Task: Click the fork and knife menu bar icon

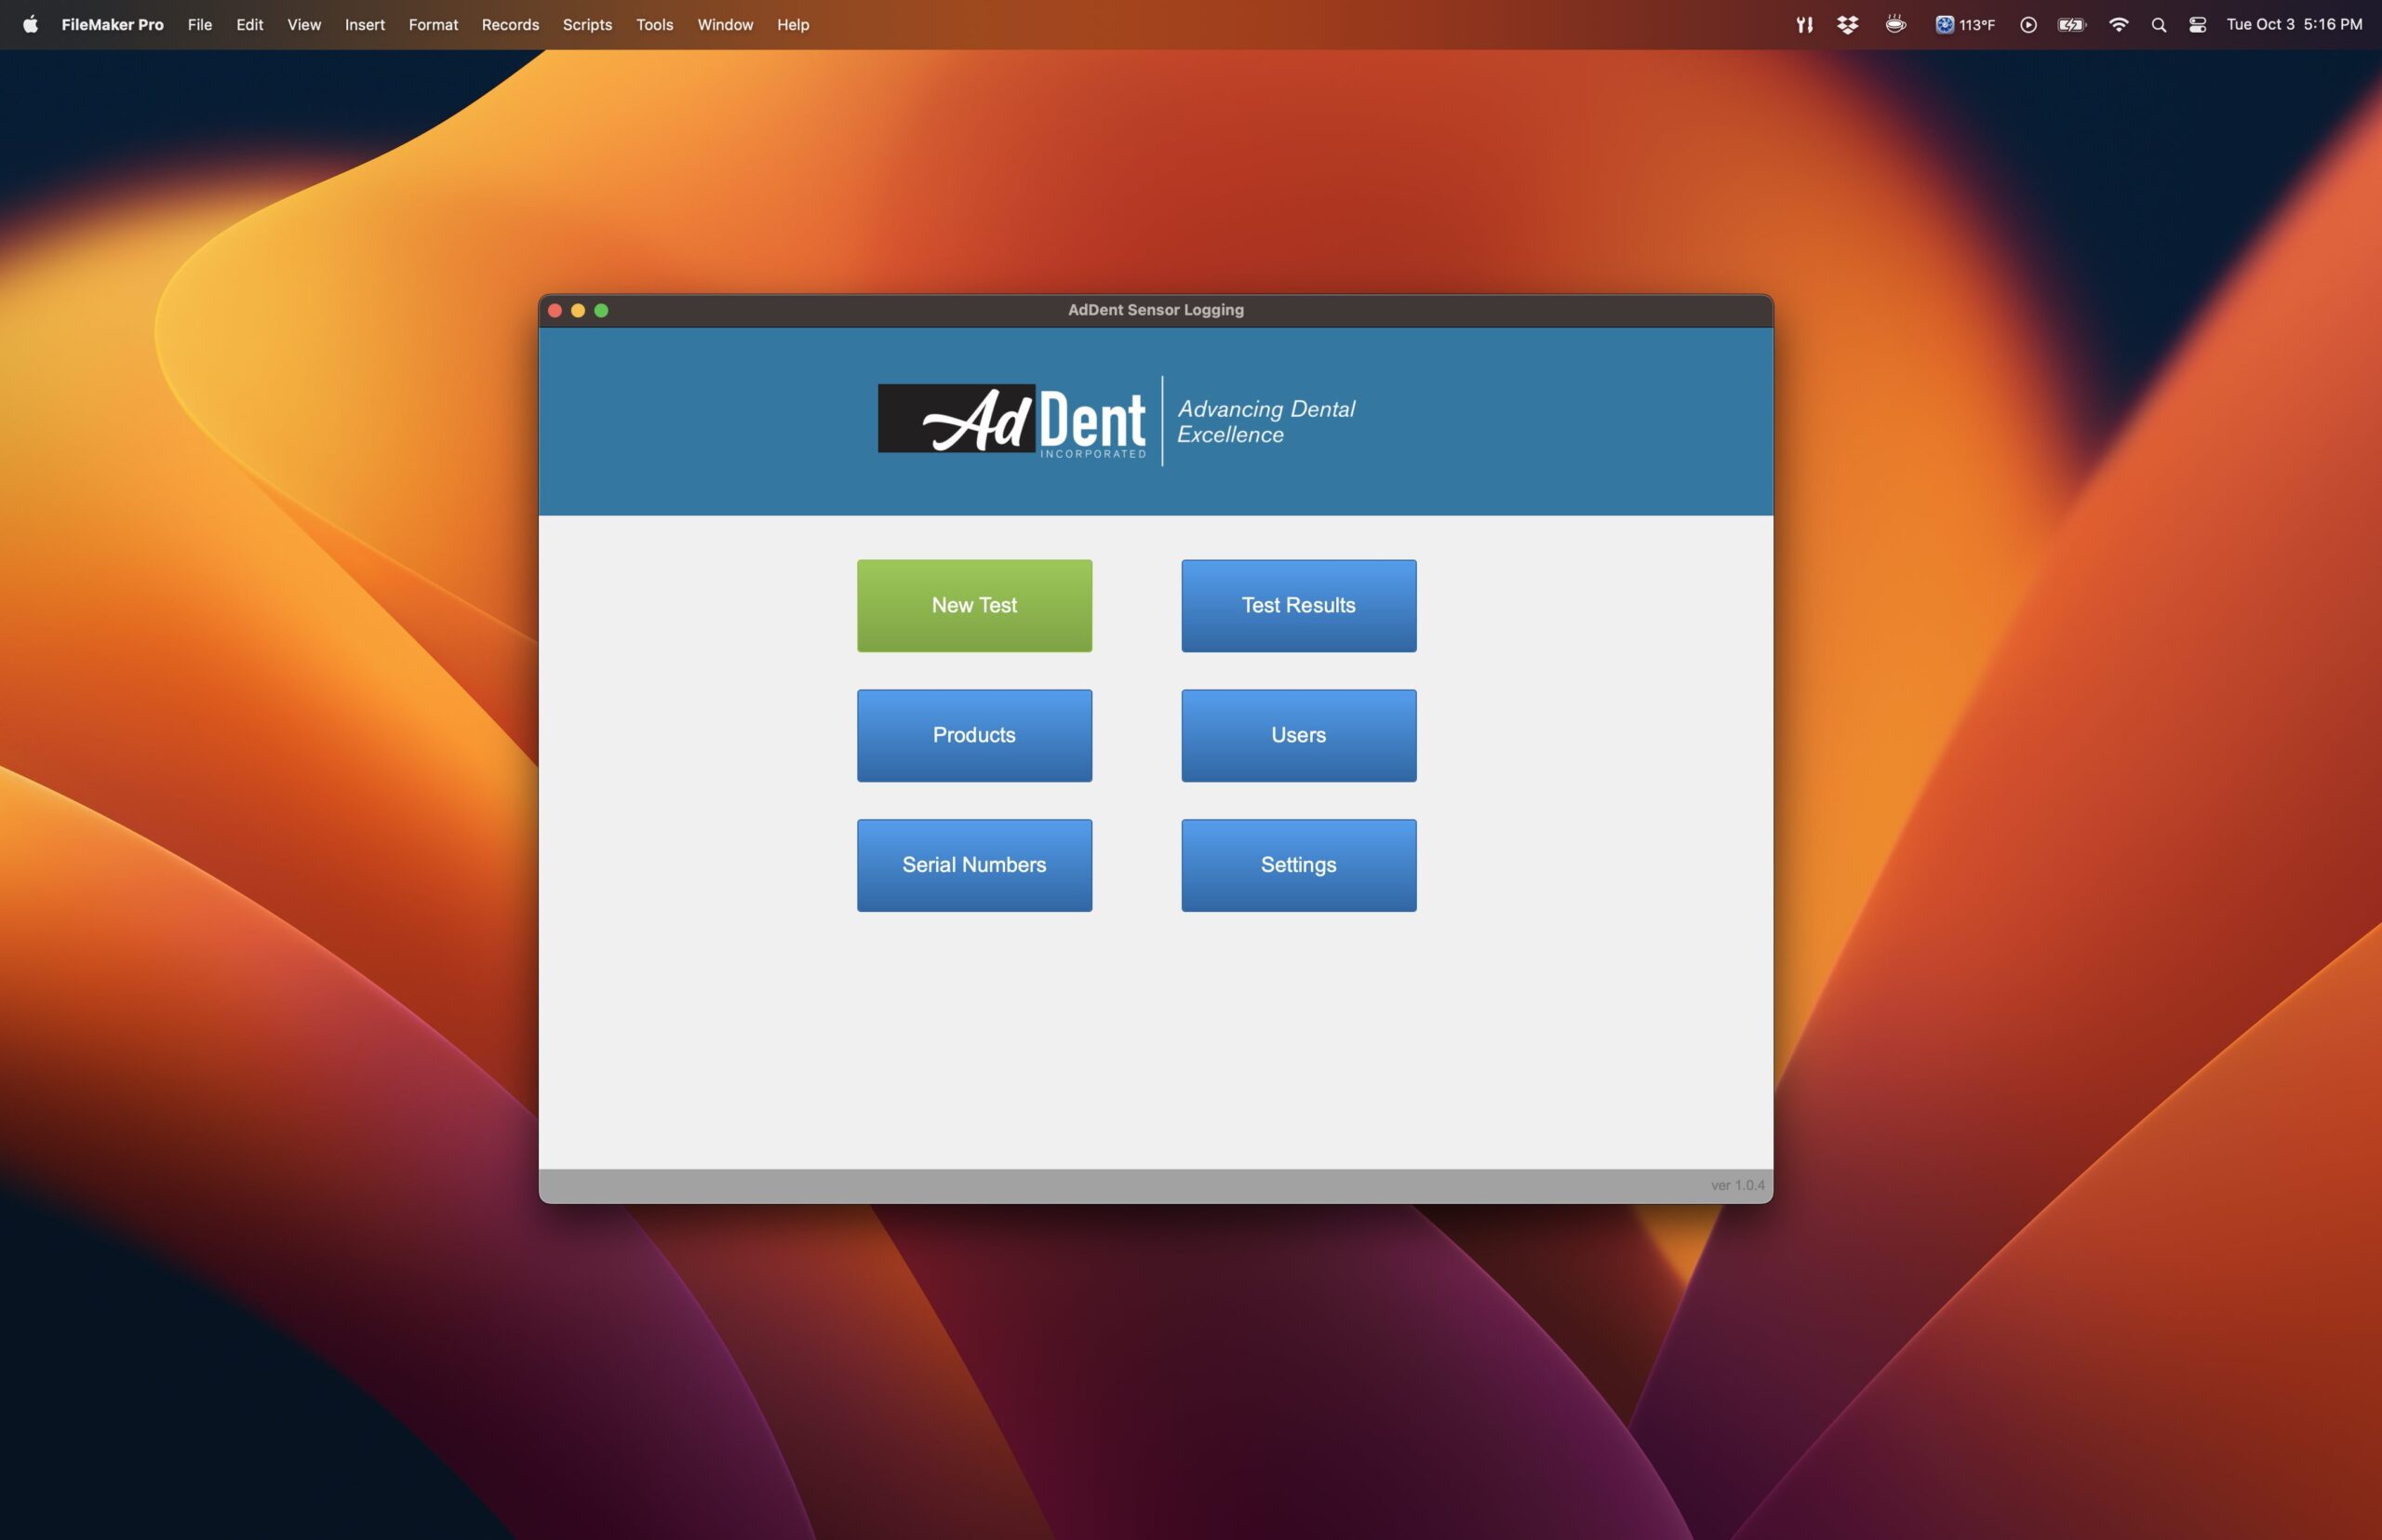Action: [x=1804, y=24]
